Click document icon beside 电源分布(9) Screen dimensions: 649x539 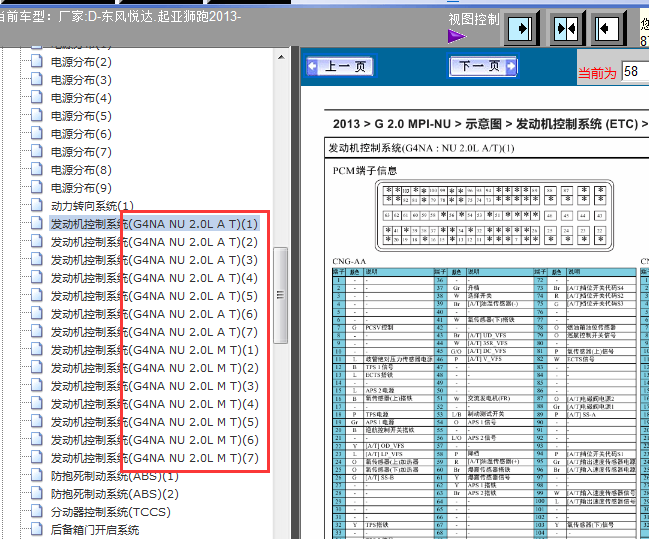pos(36,187)
